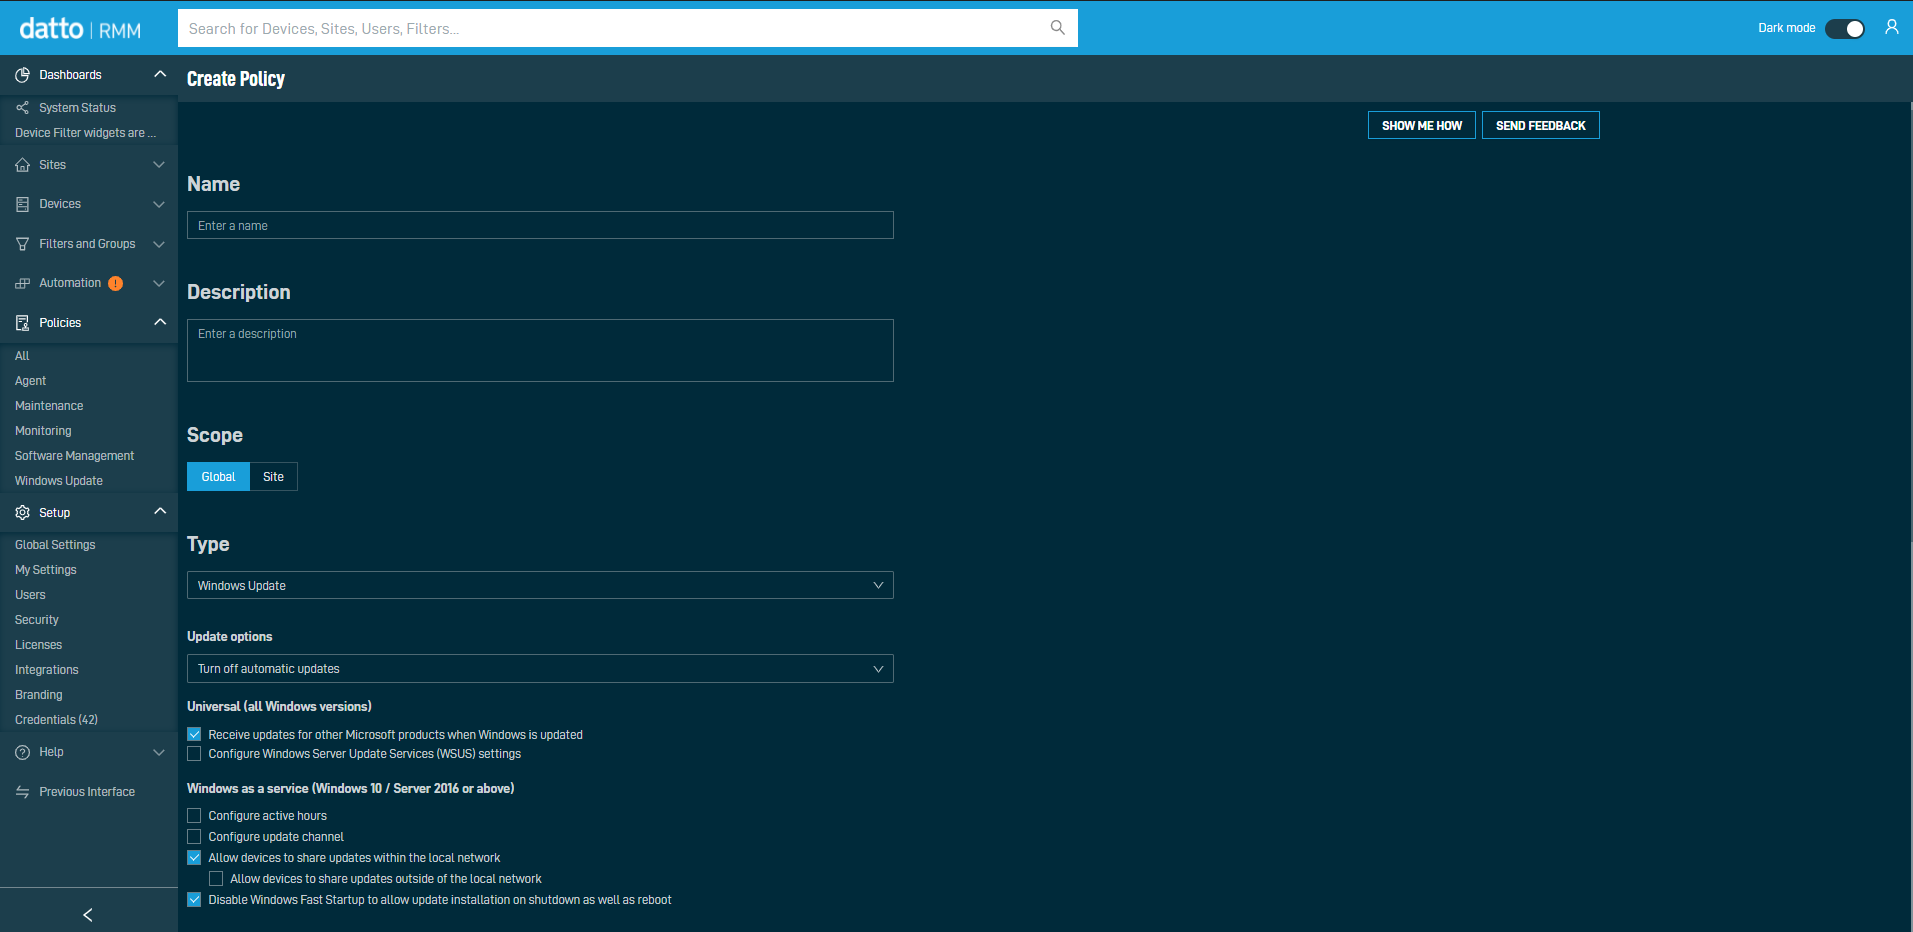This screenshot has width=1913, height=932.
Task: Click the Automation icon
Action: [x=22, y=284]
